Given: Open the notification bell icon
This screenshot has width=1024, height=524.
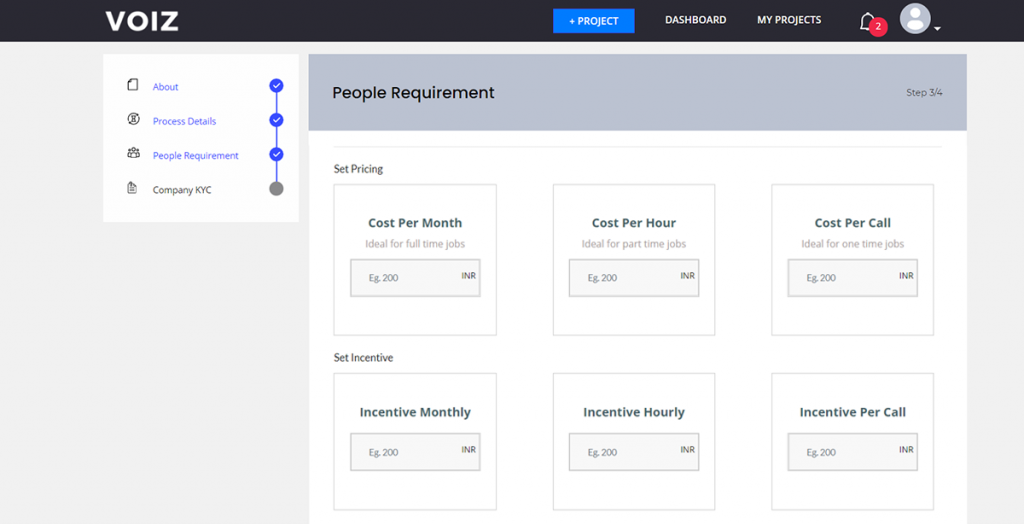Looking at the screenshot, I should tap(867, 22).
